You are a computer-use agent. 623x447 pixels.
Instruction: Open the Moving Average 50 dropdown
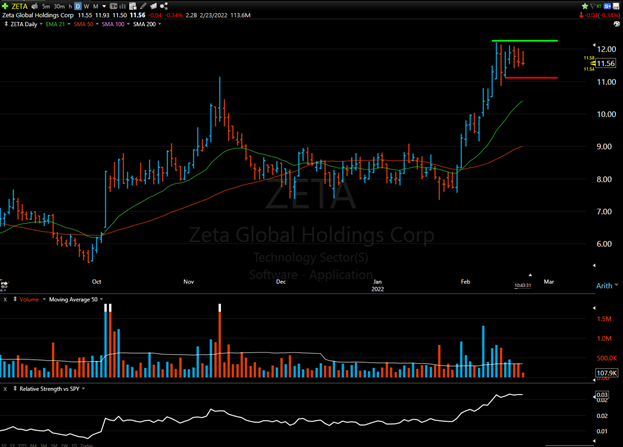pos(101,299)
